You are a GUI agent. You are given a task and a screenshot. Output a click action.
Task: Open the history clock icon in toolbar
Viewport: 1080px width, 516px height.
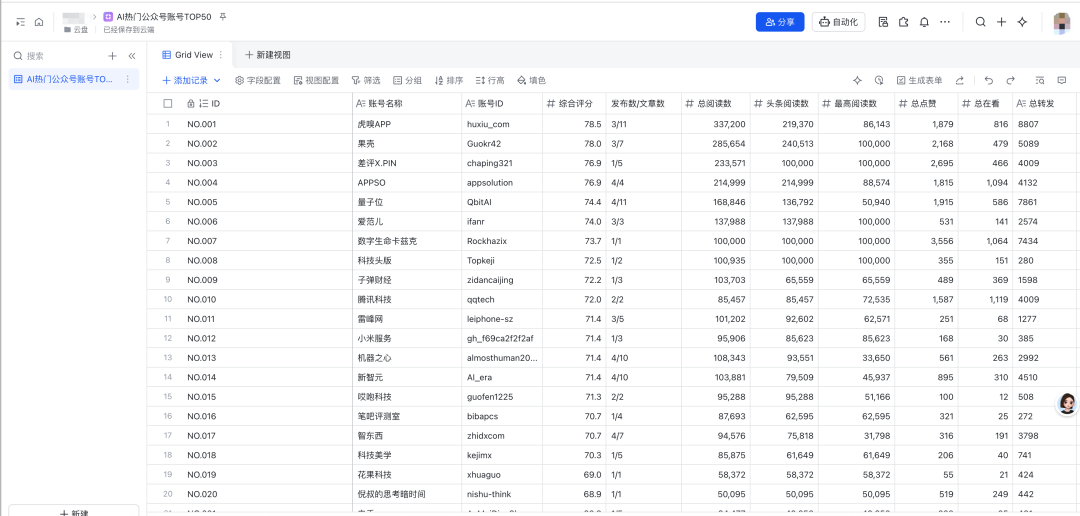879,81
